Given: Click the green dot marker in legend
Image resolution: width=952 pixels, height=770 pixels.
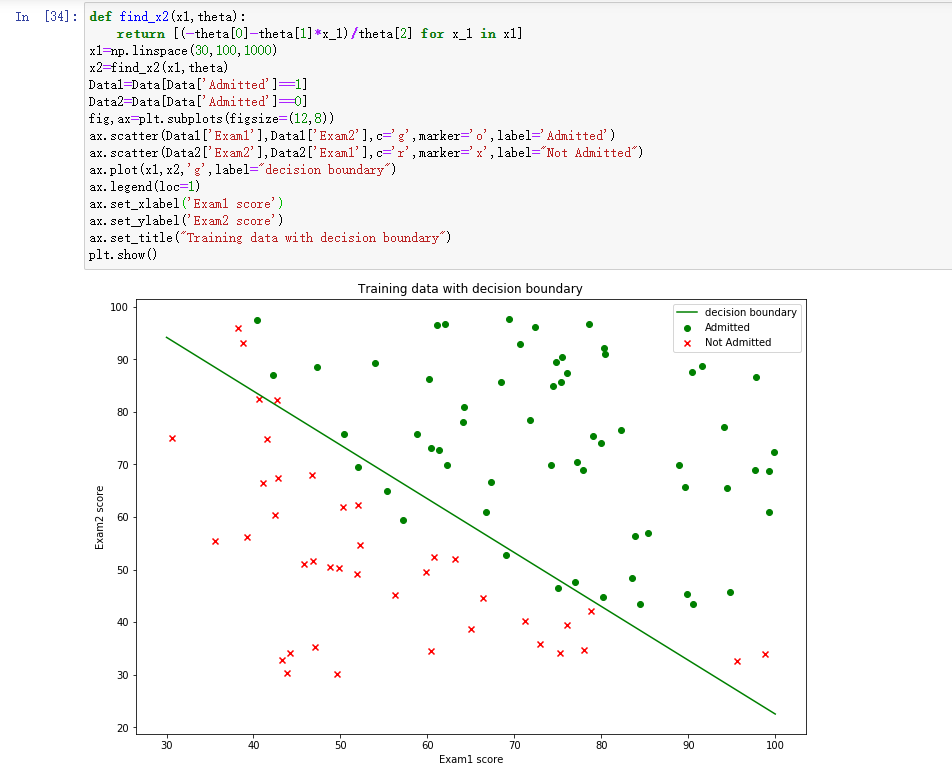Looking at the screenshot, I should [687, 328].
